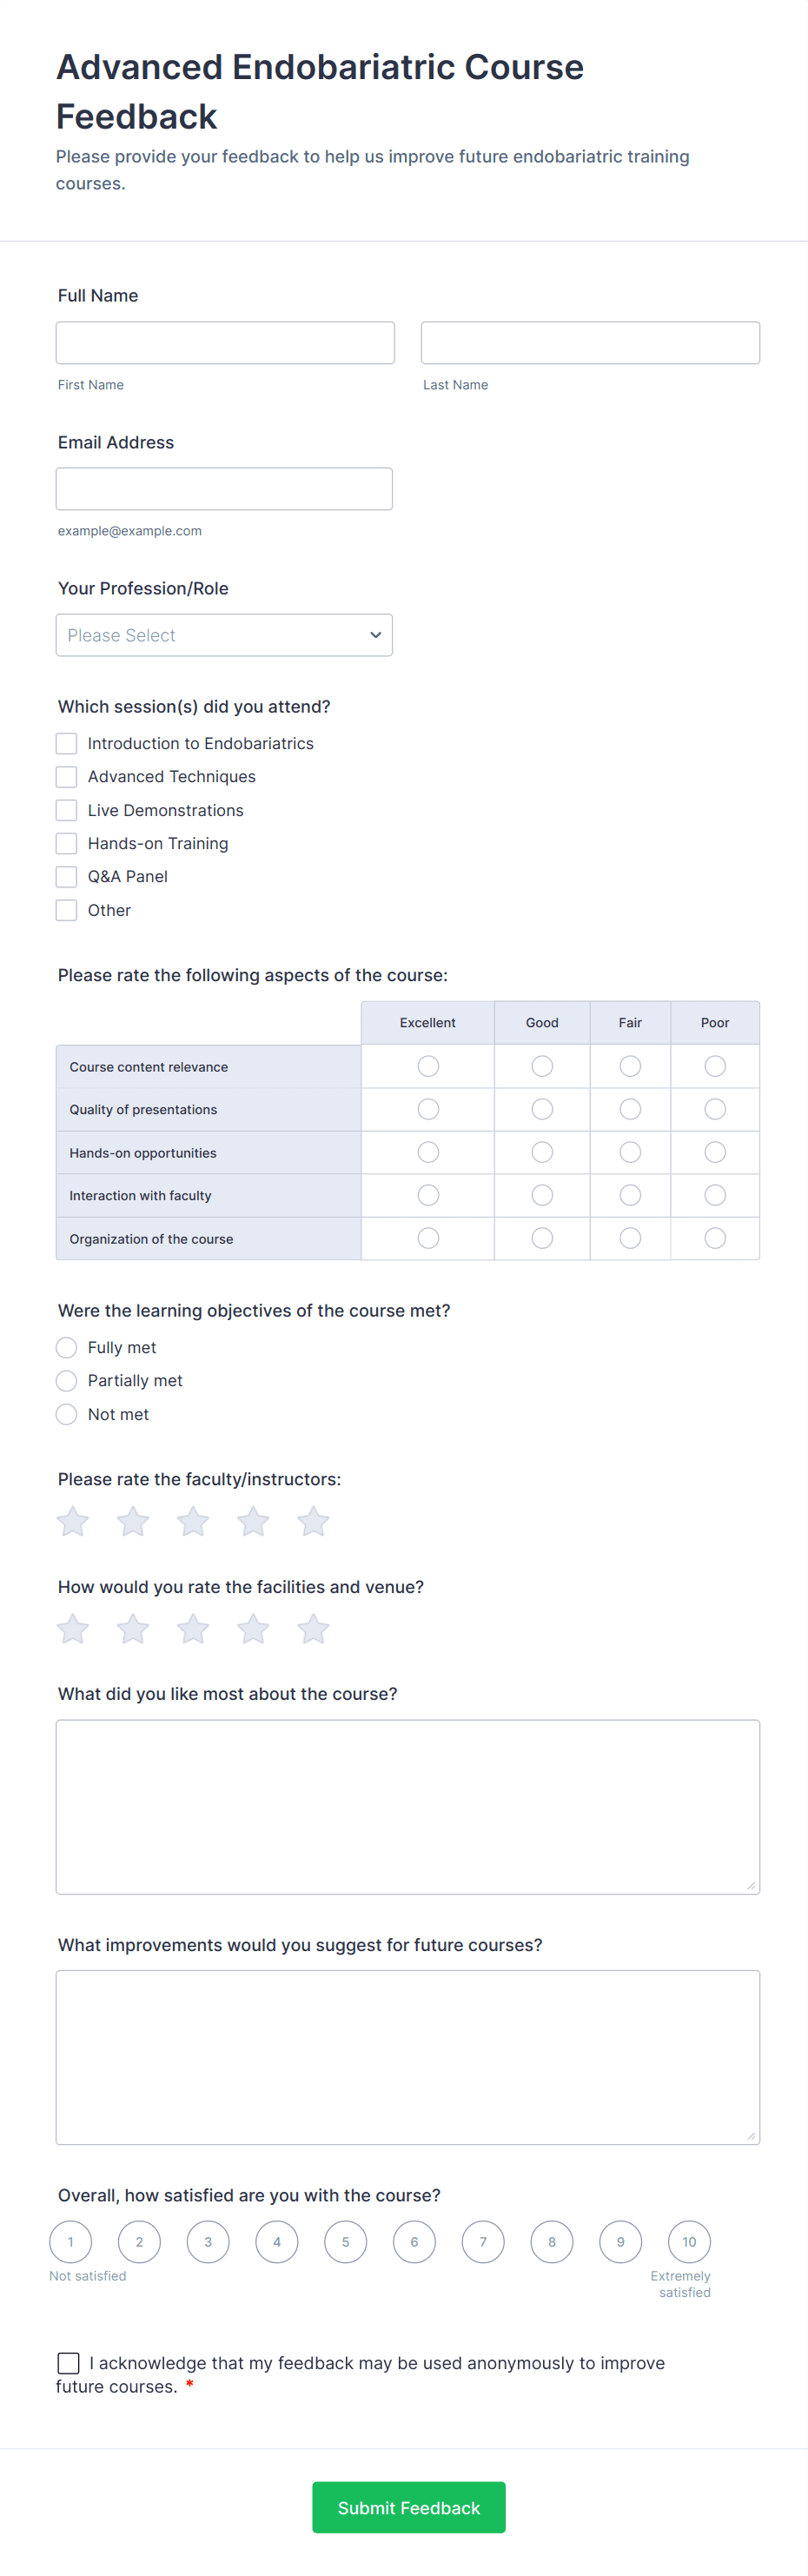Click the first star for faculty rating
808x2576 pixels.
click(x=72, y=1521)
